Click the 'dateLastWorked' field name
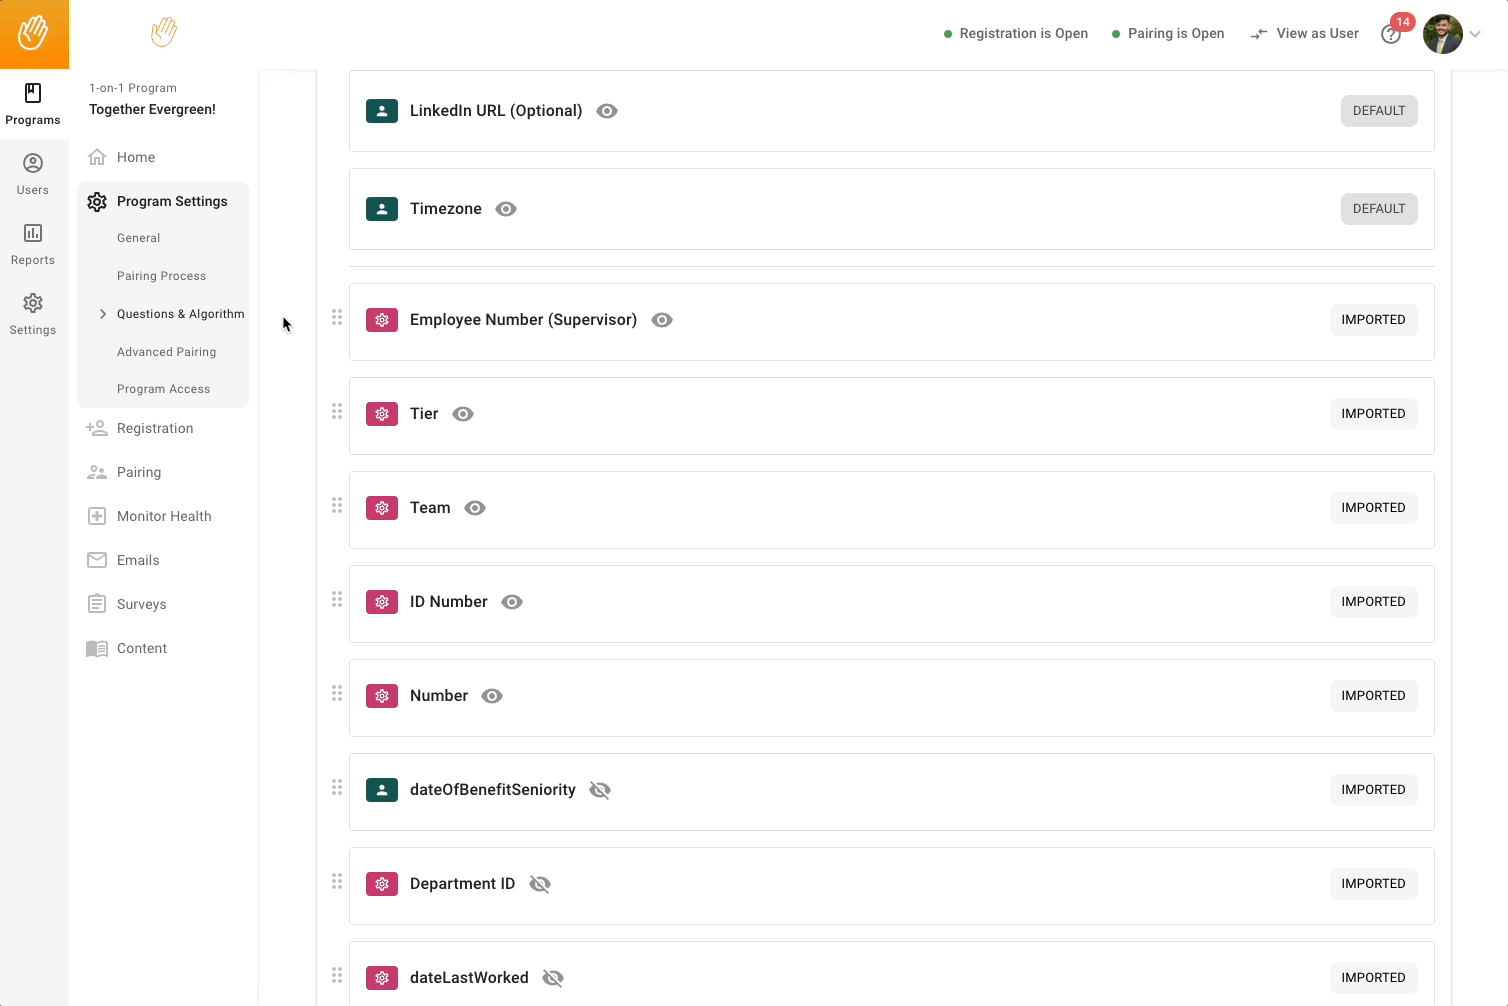 click(x=469, y=978)
